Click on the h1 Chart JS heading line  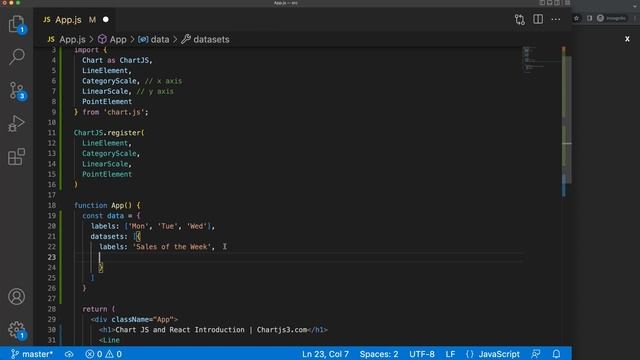pos(213,330)
